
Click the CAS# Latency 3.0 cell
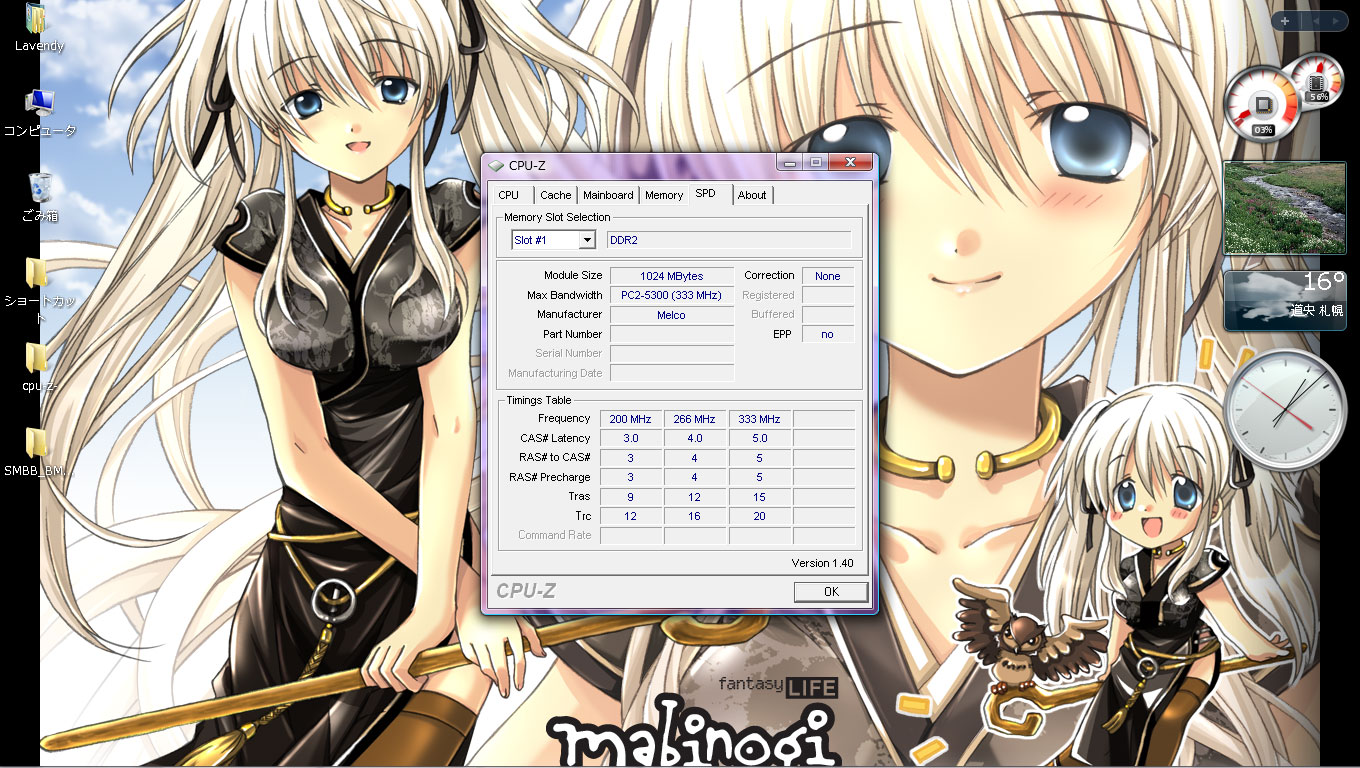pyautogui.click(x=631, y=438)
